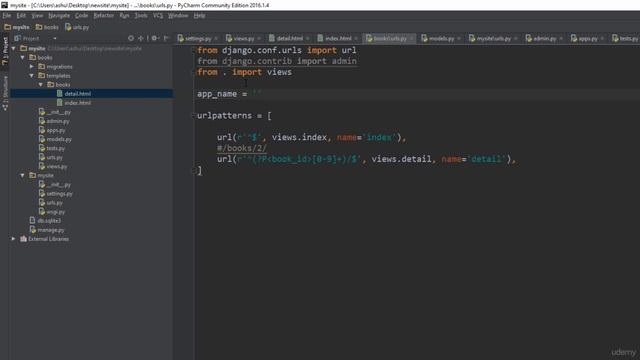
Task: Open the Navigate menu
Action: pyautogui.click(x=59, y=16)
